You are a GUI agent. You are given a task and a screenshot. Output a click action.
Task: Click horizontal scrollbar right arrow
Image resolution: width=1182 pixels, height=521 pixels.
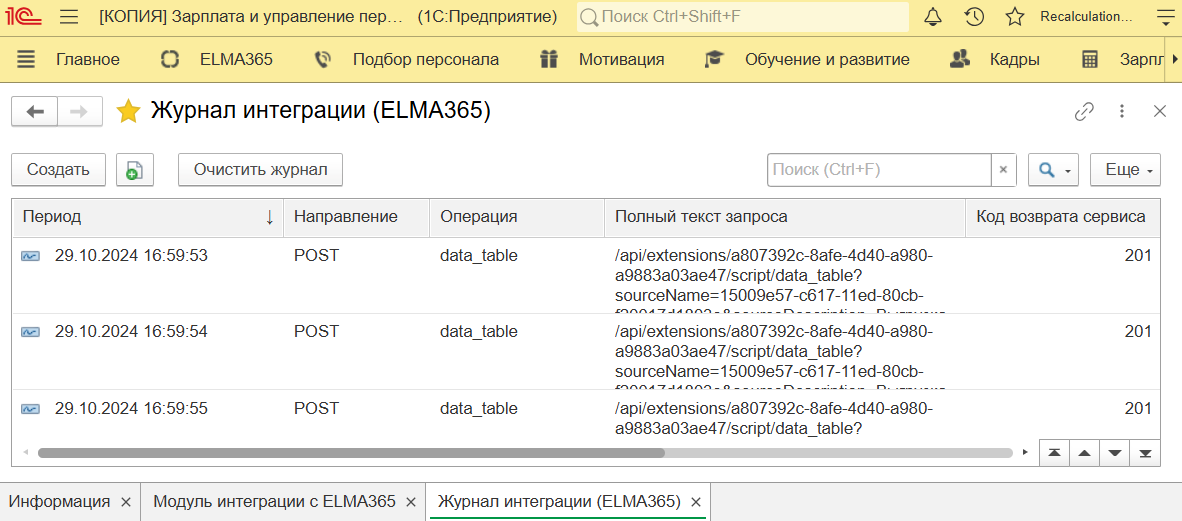[1024, 453]
